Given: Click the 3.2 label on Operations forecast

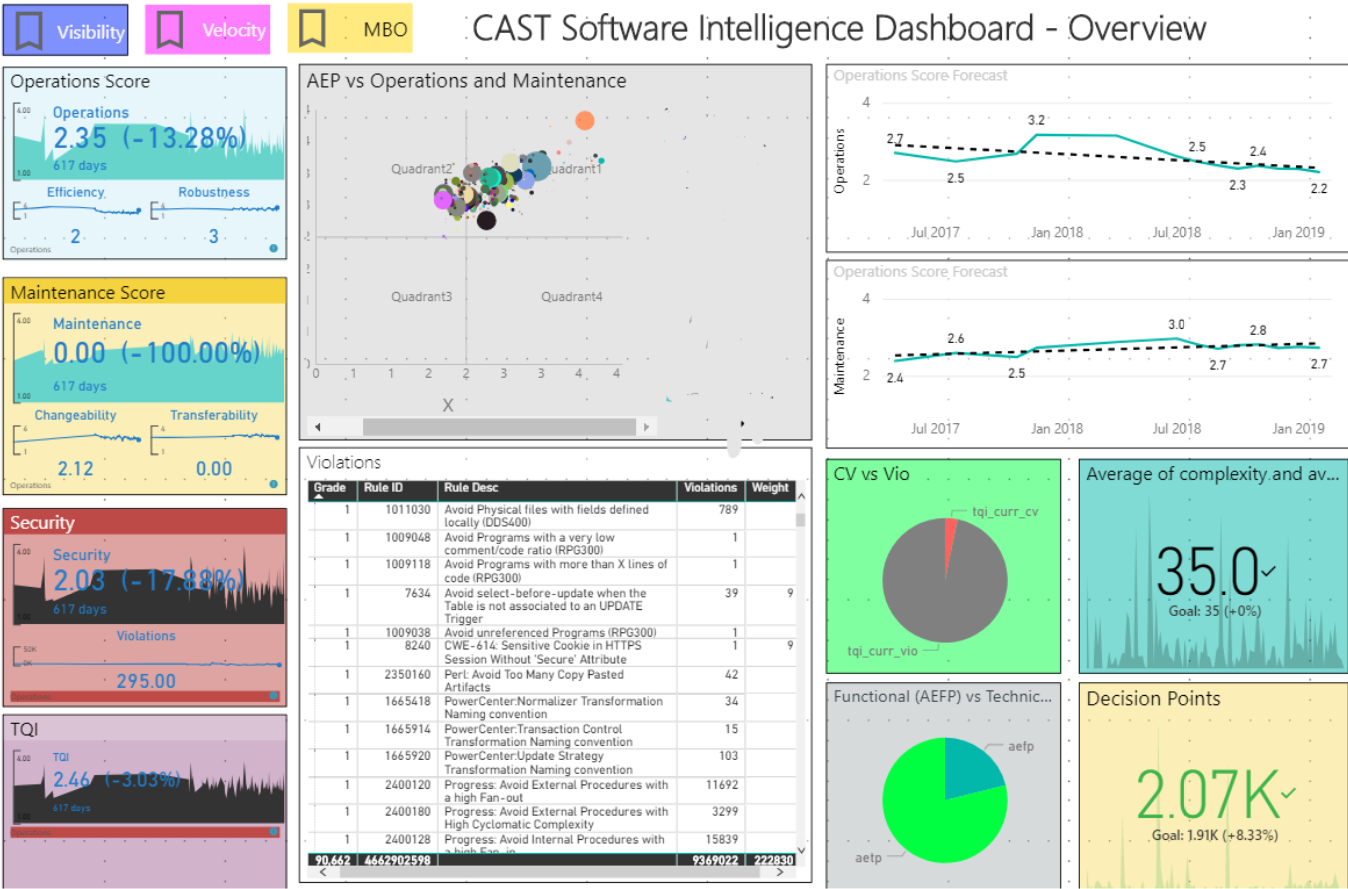Looking at the screenshot, I should point(1037,121).
